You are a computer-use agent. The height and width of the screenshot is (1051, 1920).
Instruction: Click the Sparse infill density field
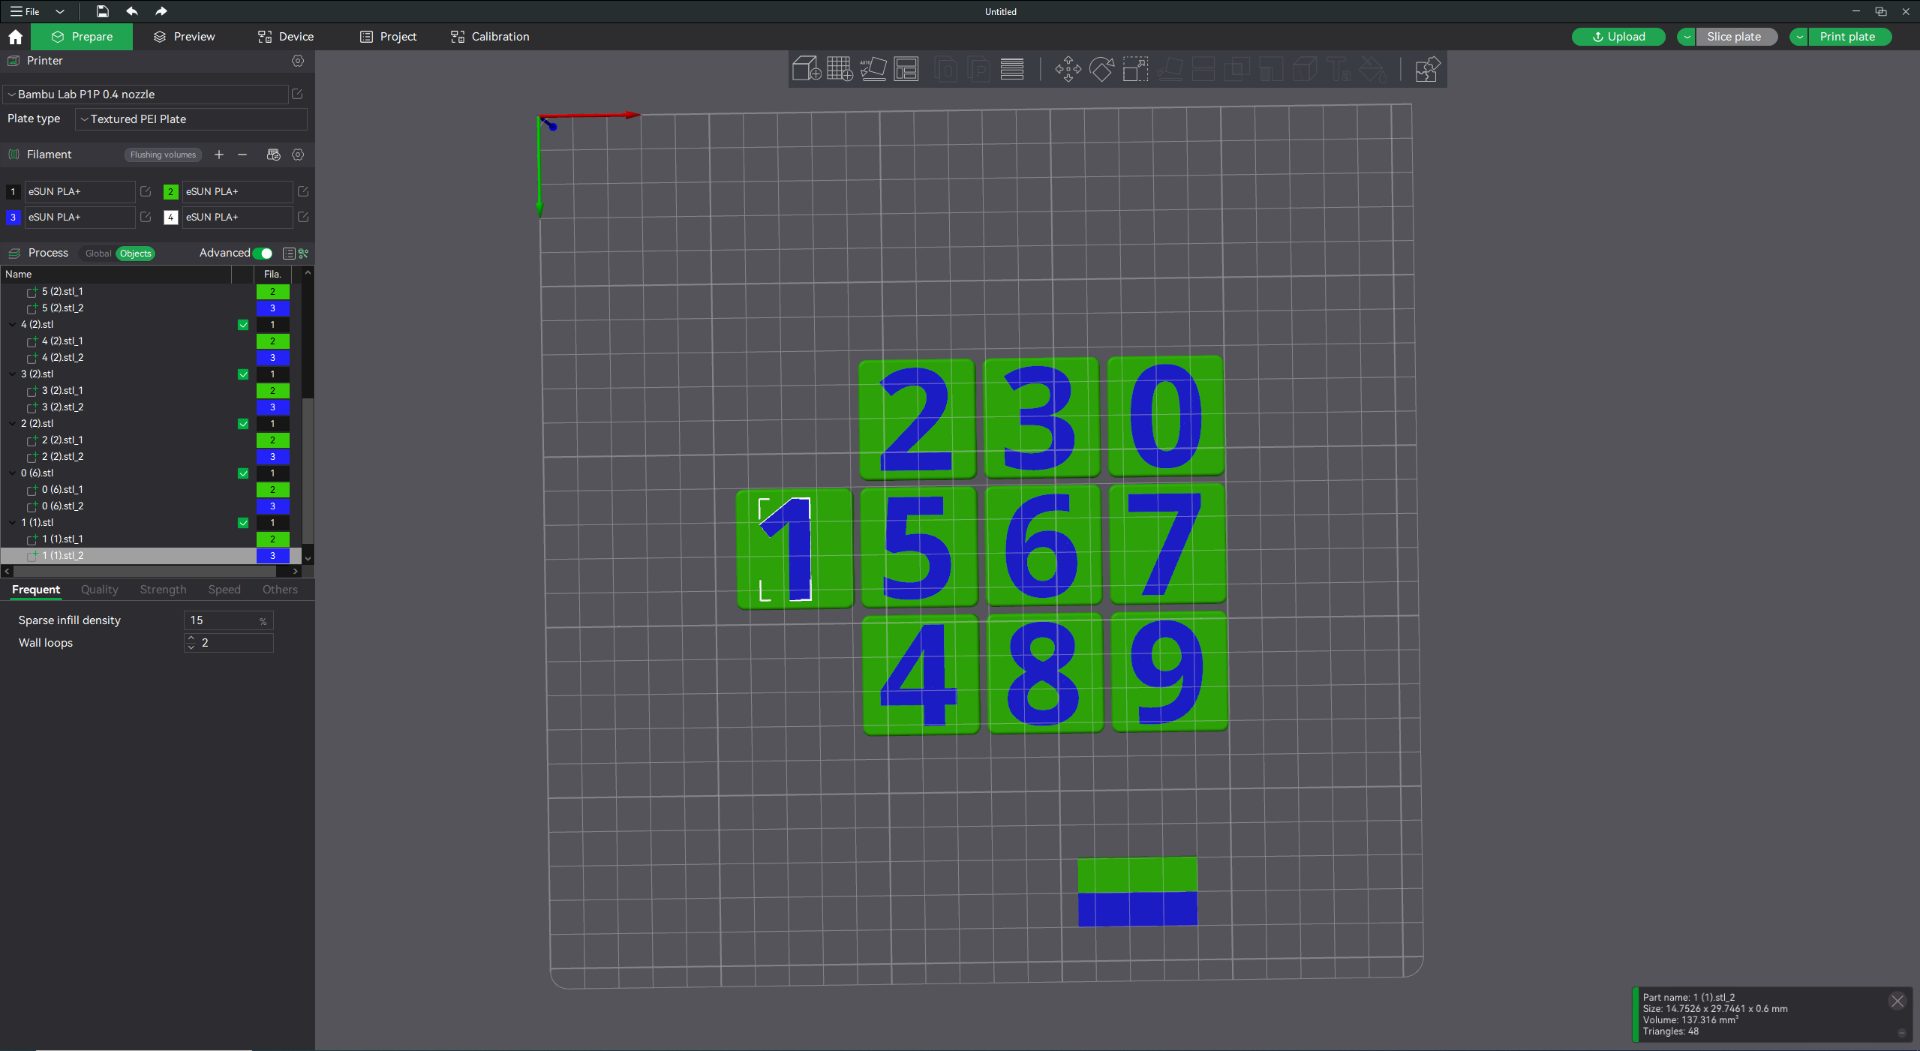[228, 621]
